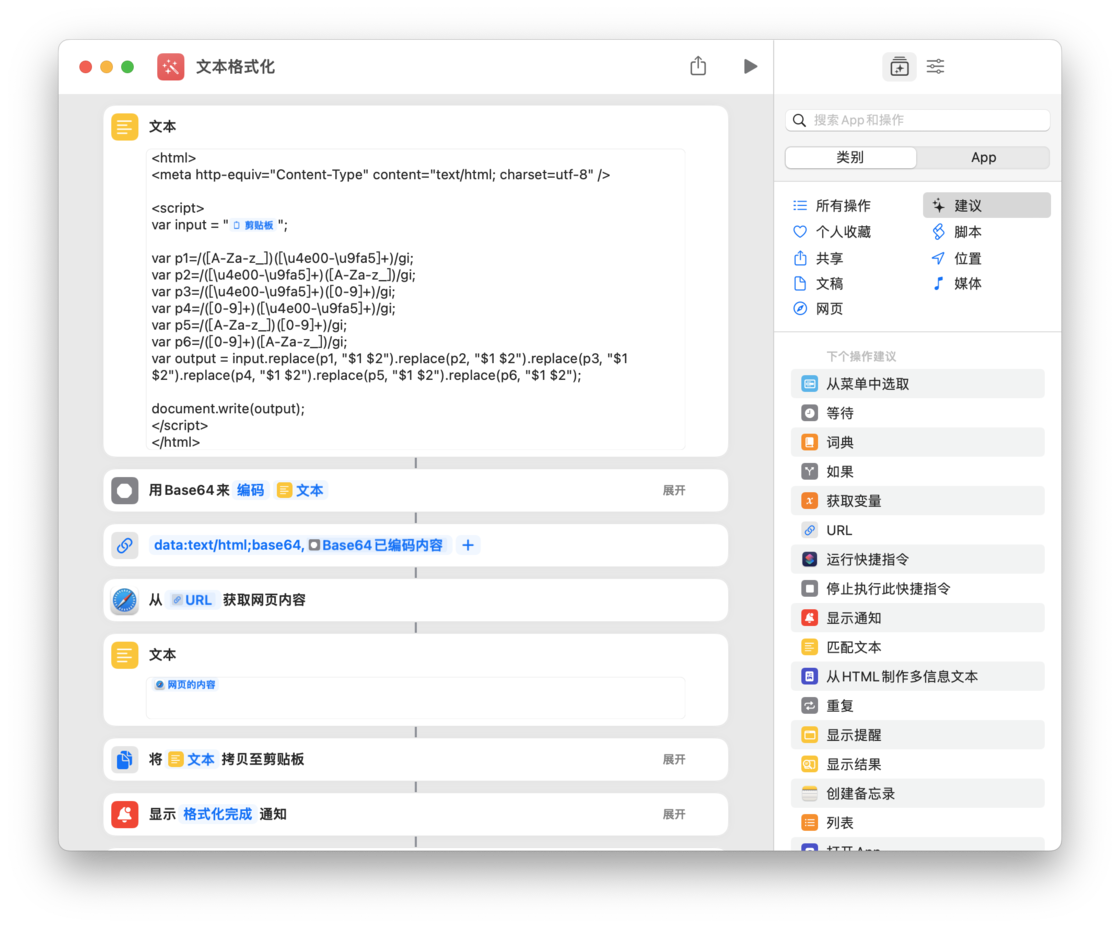Edit 格式化完成 notification text

[218, 814]
